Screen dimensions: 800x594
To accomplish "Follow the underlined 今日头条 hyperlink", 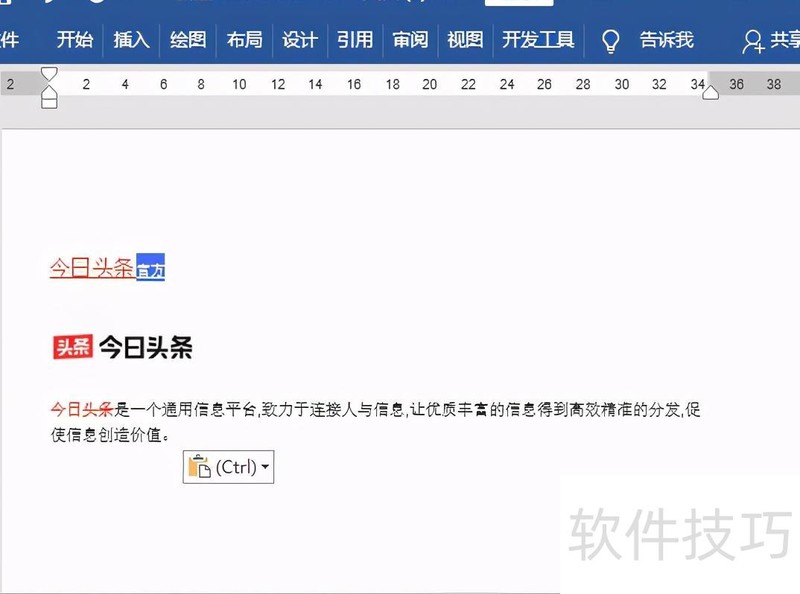I will coord(91,268).
